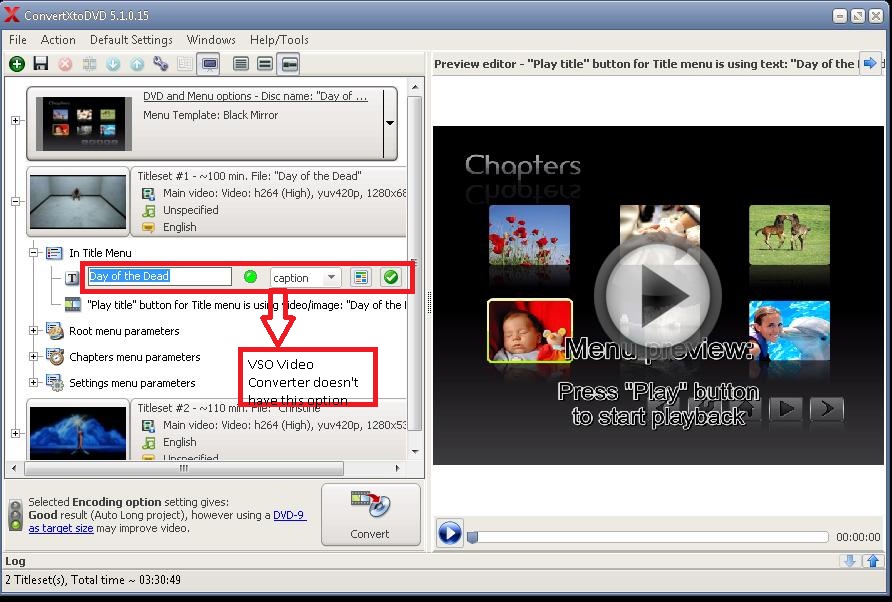Click the In Title Menu list icon
892x602 pixels.
54,253
